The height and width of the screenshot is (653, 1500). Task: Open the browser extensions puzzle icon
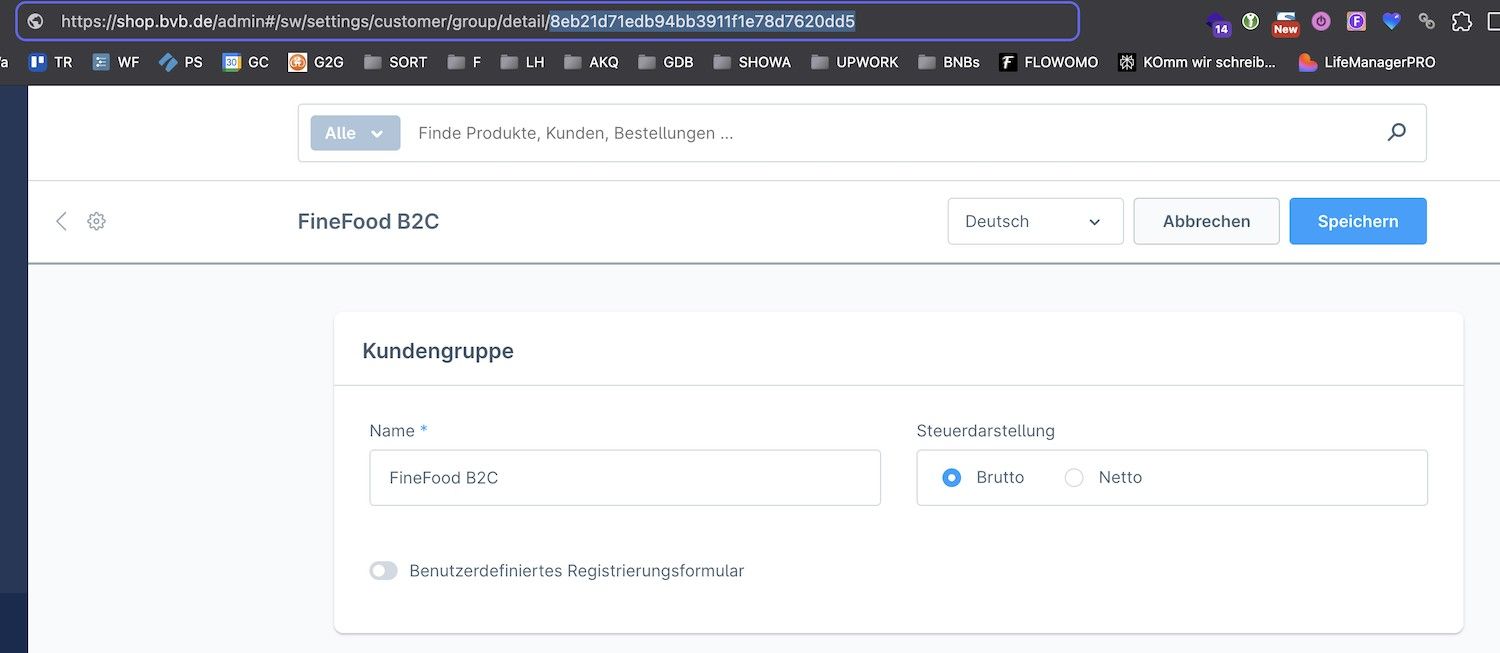[x=1461, y=21]
